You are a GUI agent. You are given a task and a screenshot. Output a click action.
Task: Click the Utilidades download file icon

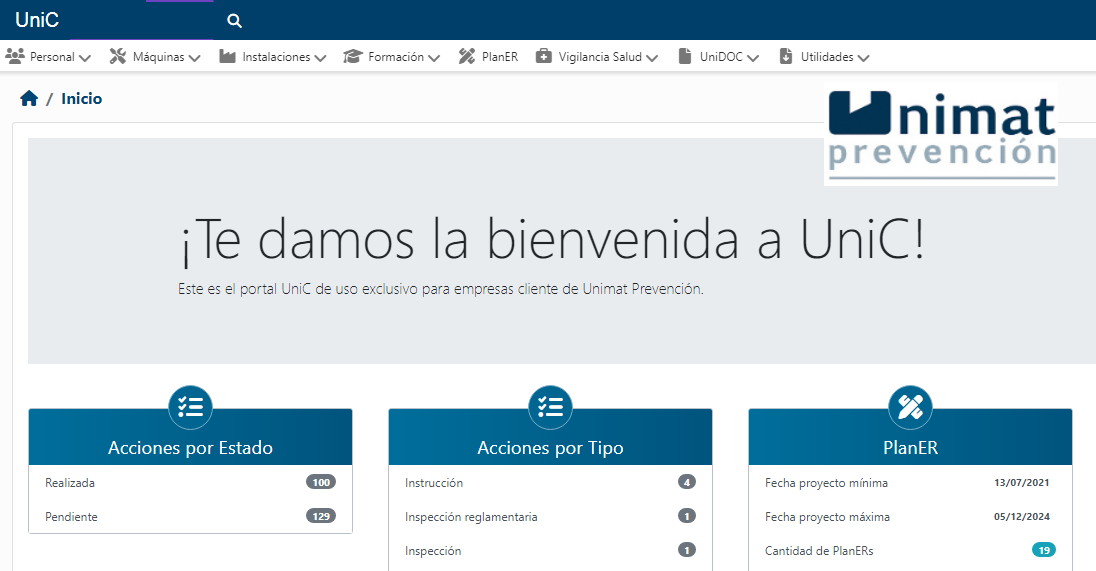pos(786,56)
